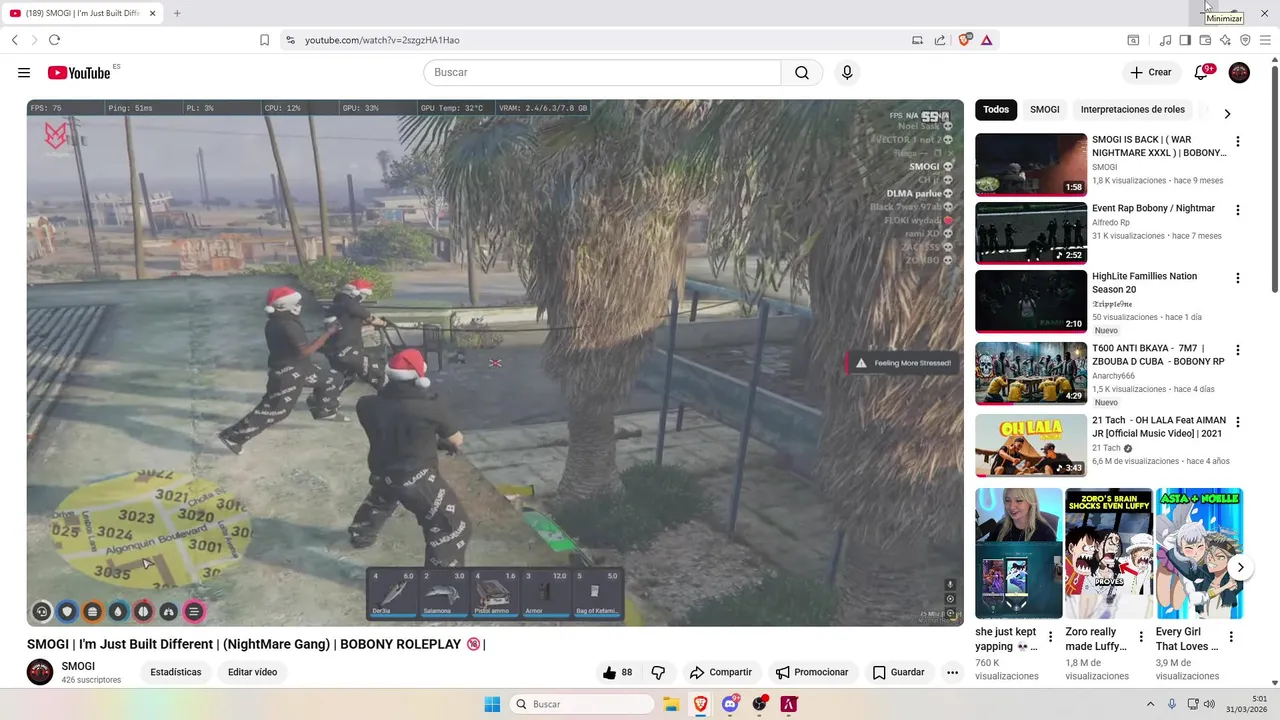
Task: Open 21 Tach OH LALA video thumbnail
Action: (x=1031, y=446)
